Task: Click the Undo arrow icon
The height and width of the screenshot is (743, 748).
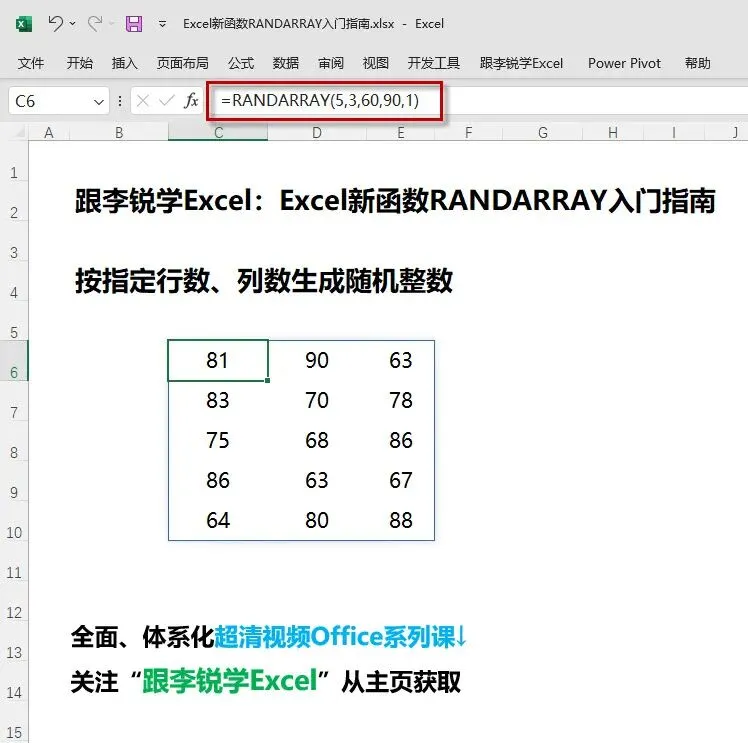Action: tap(55, 23)
